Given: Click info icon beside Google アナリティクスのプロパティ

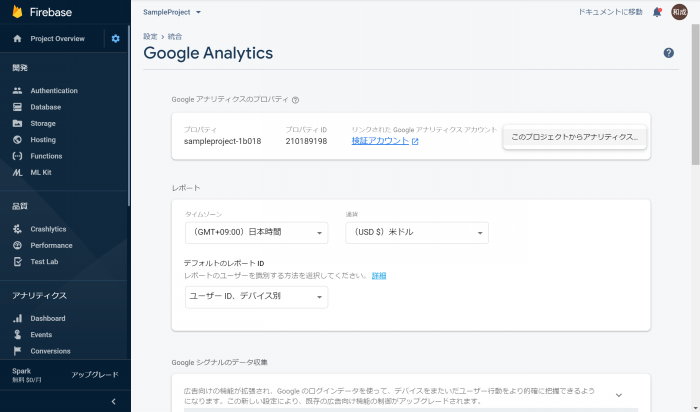Looking at the screenshot, I should point(296,100).
